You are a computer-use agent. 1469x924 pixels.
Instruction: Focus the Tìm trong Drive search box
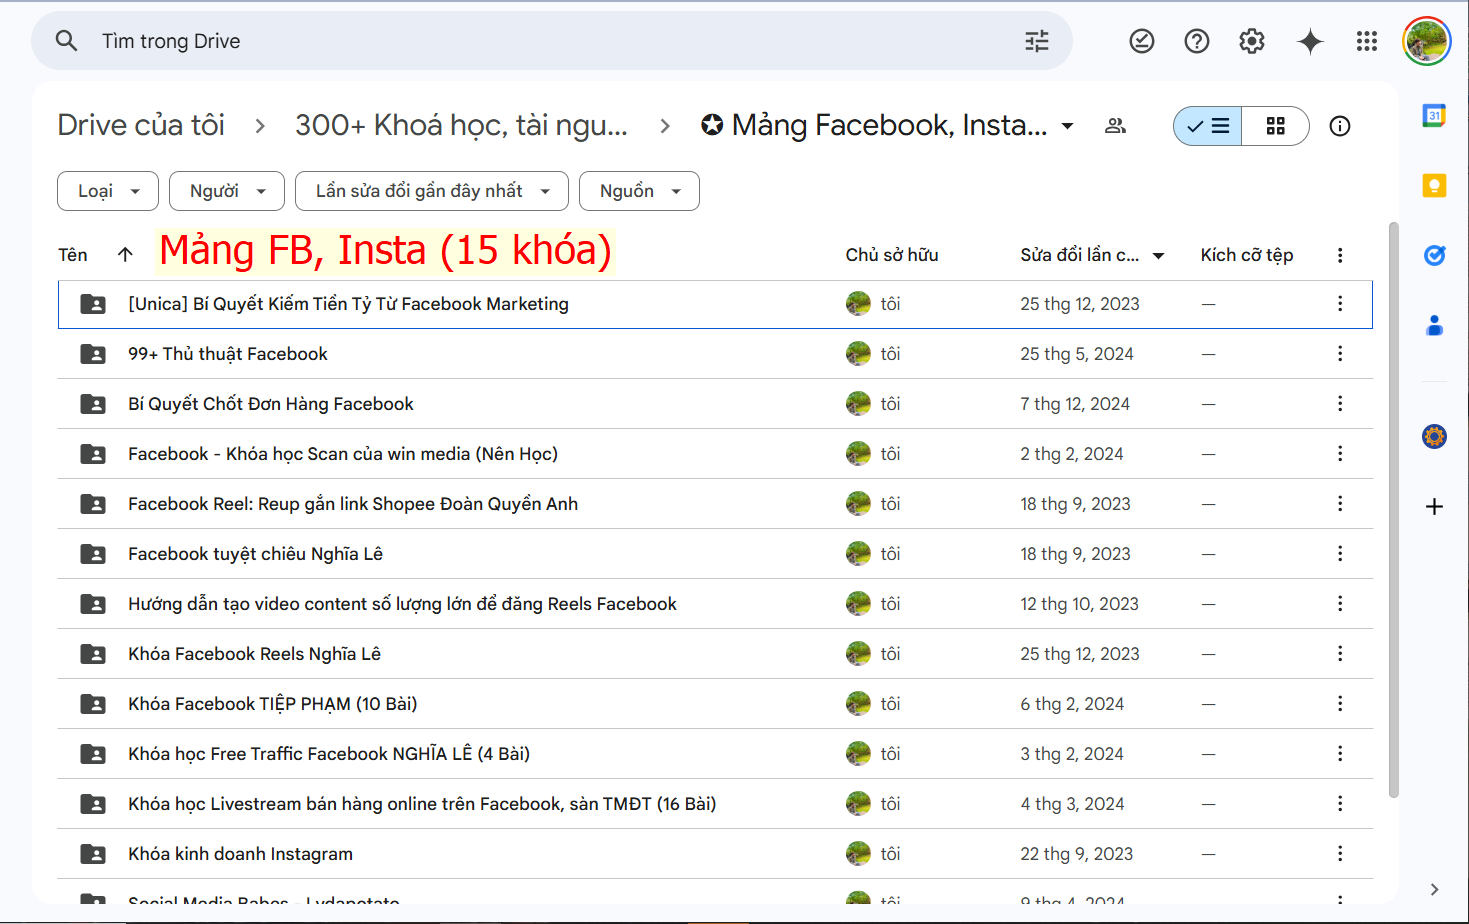point(552,41)
